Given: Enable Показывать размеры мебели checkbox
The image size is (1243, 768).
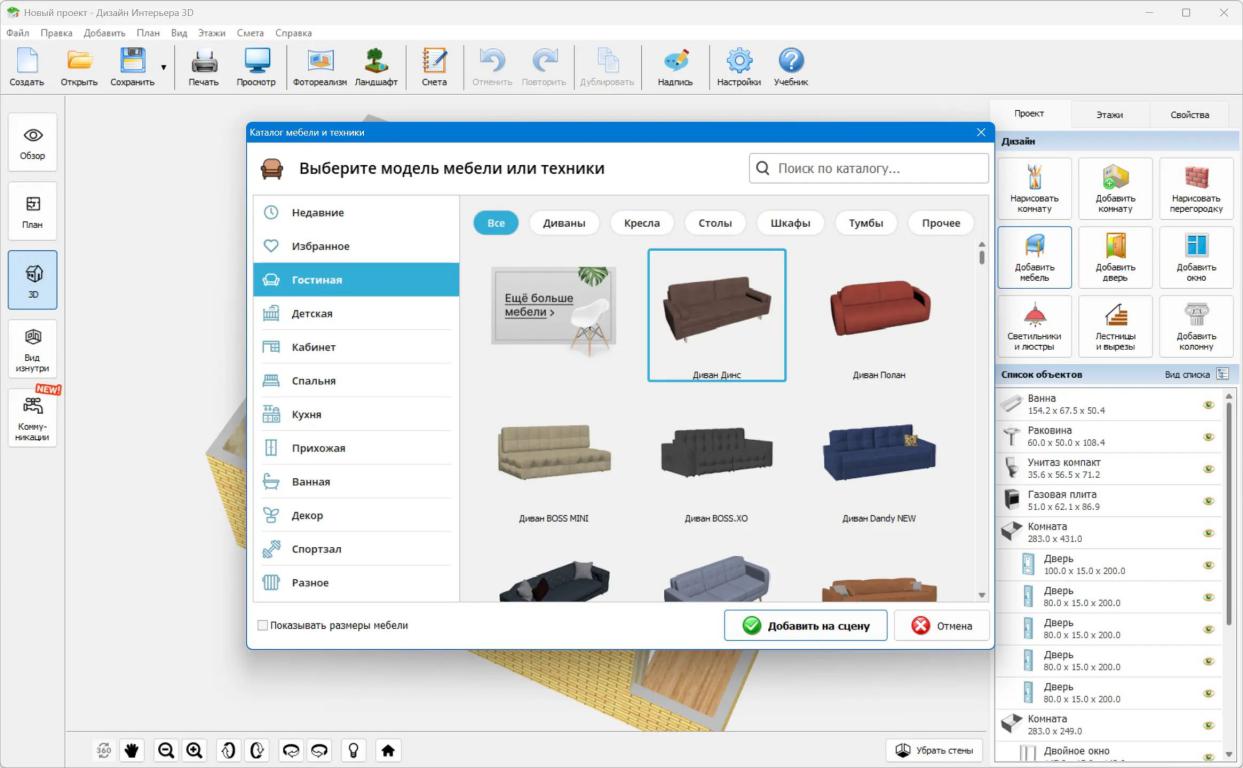Looking at the screenshot, I should pos(263,625).
